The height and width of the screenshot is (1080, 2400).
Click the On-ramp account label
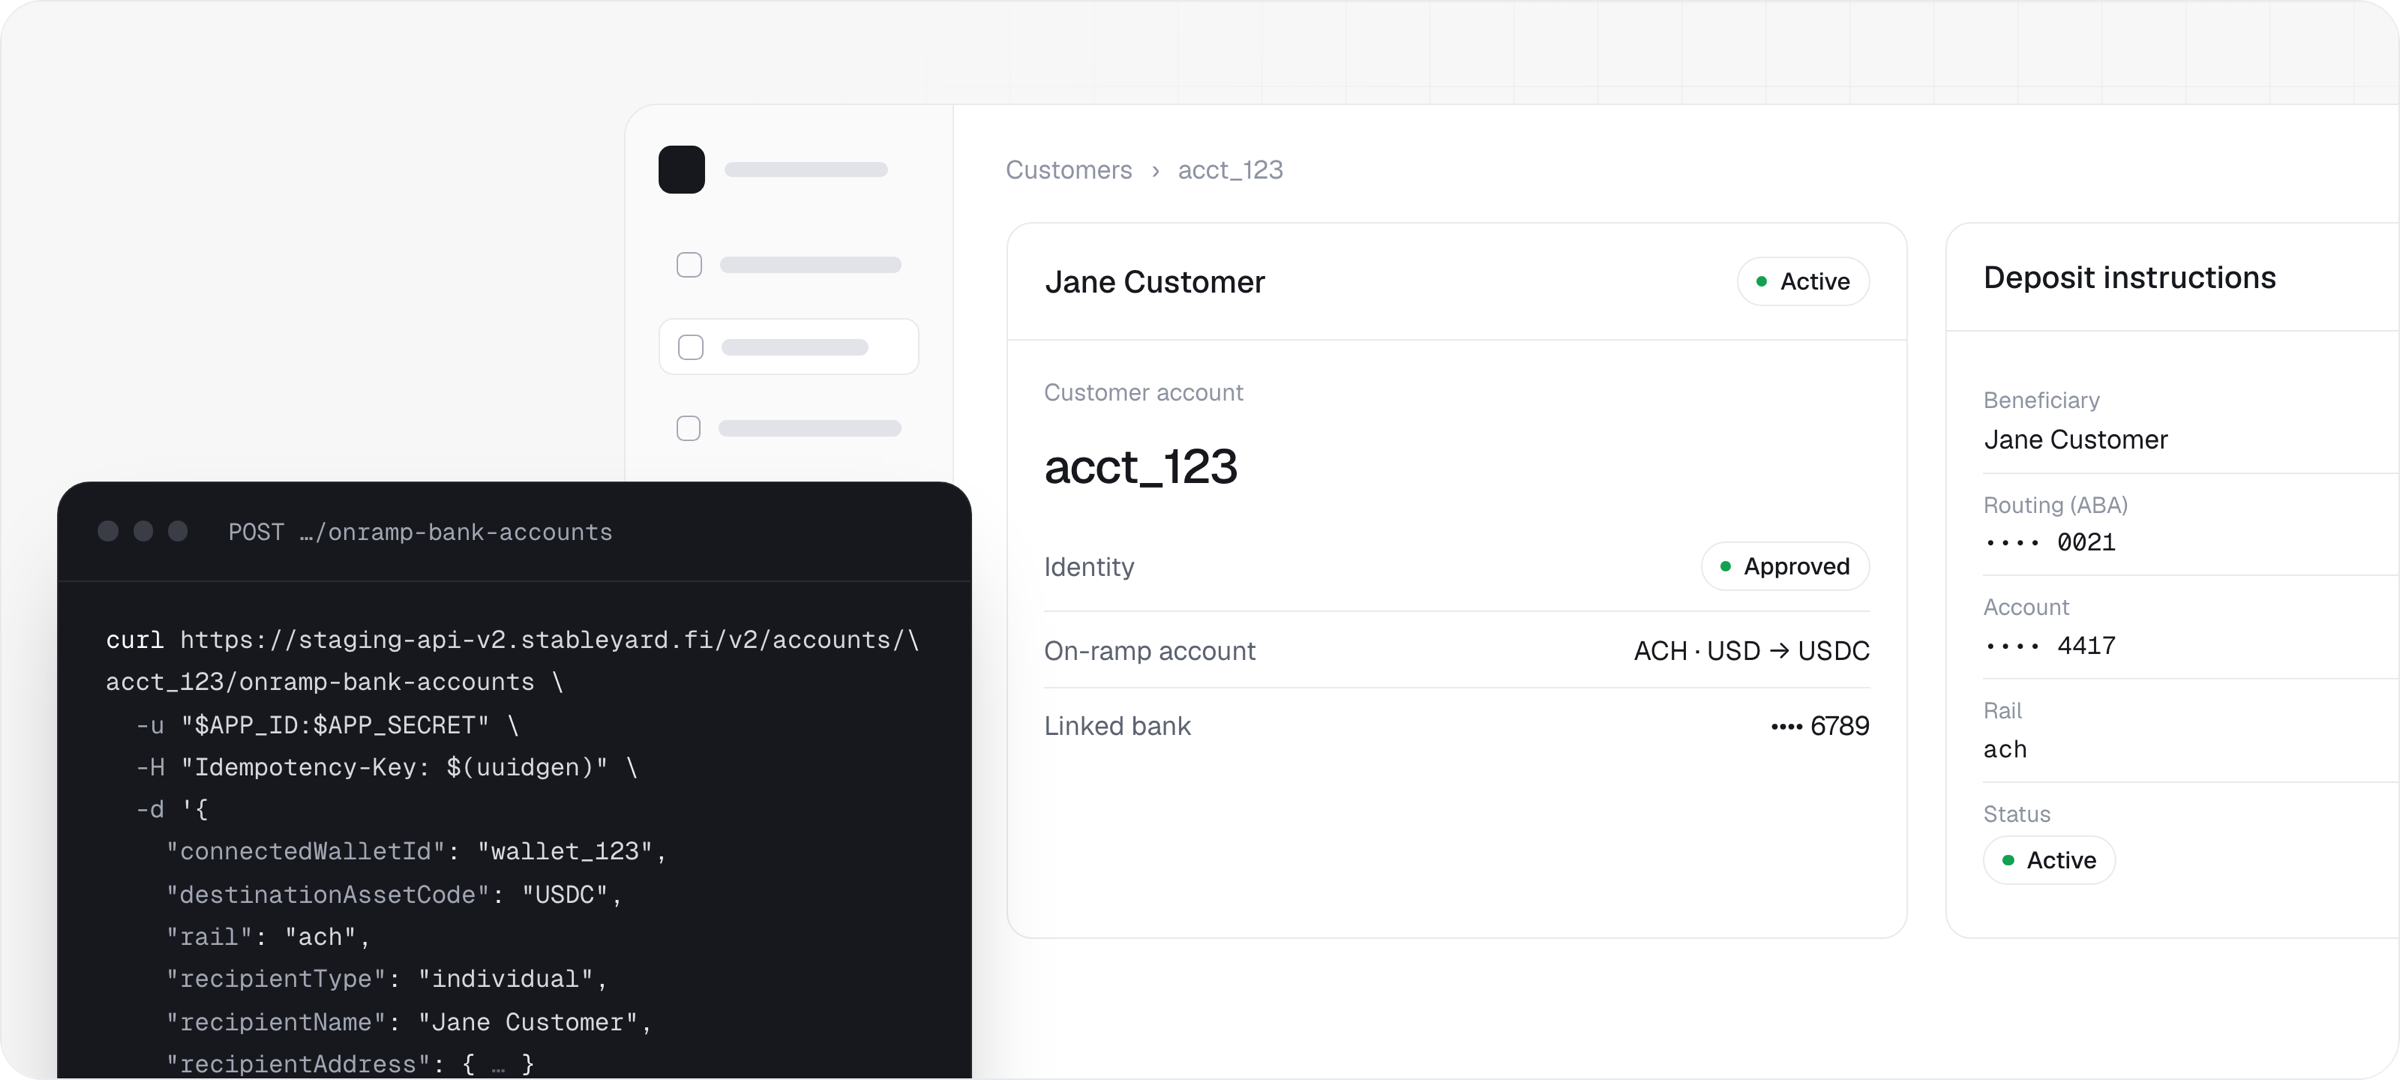[x=1149, y=651]
